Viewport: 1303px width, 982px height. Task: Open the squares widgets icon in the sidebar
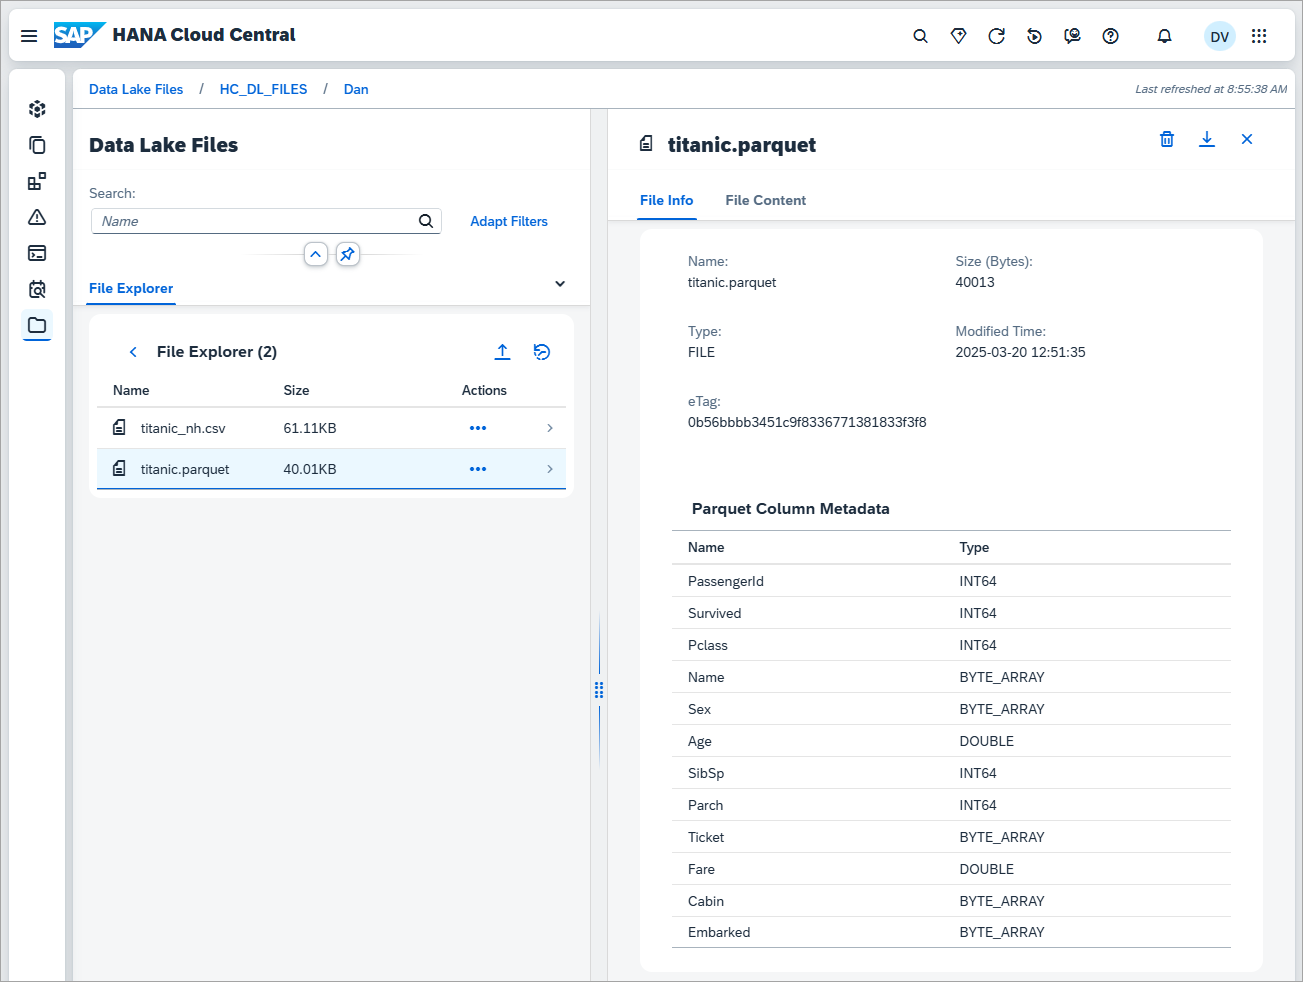tap(37, 181)
